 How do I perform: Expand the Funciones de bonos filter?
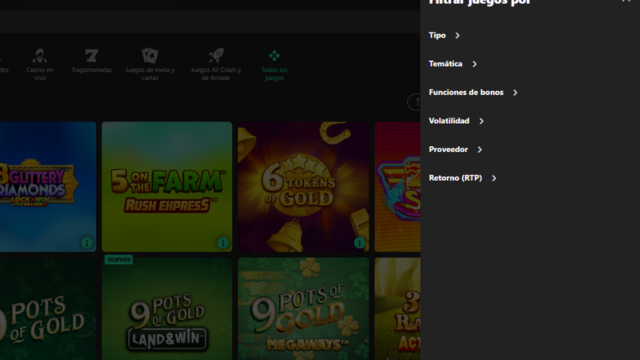pos(473,93)
